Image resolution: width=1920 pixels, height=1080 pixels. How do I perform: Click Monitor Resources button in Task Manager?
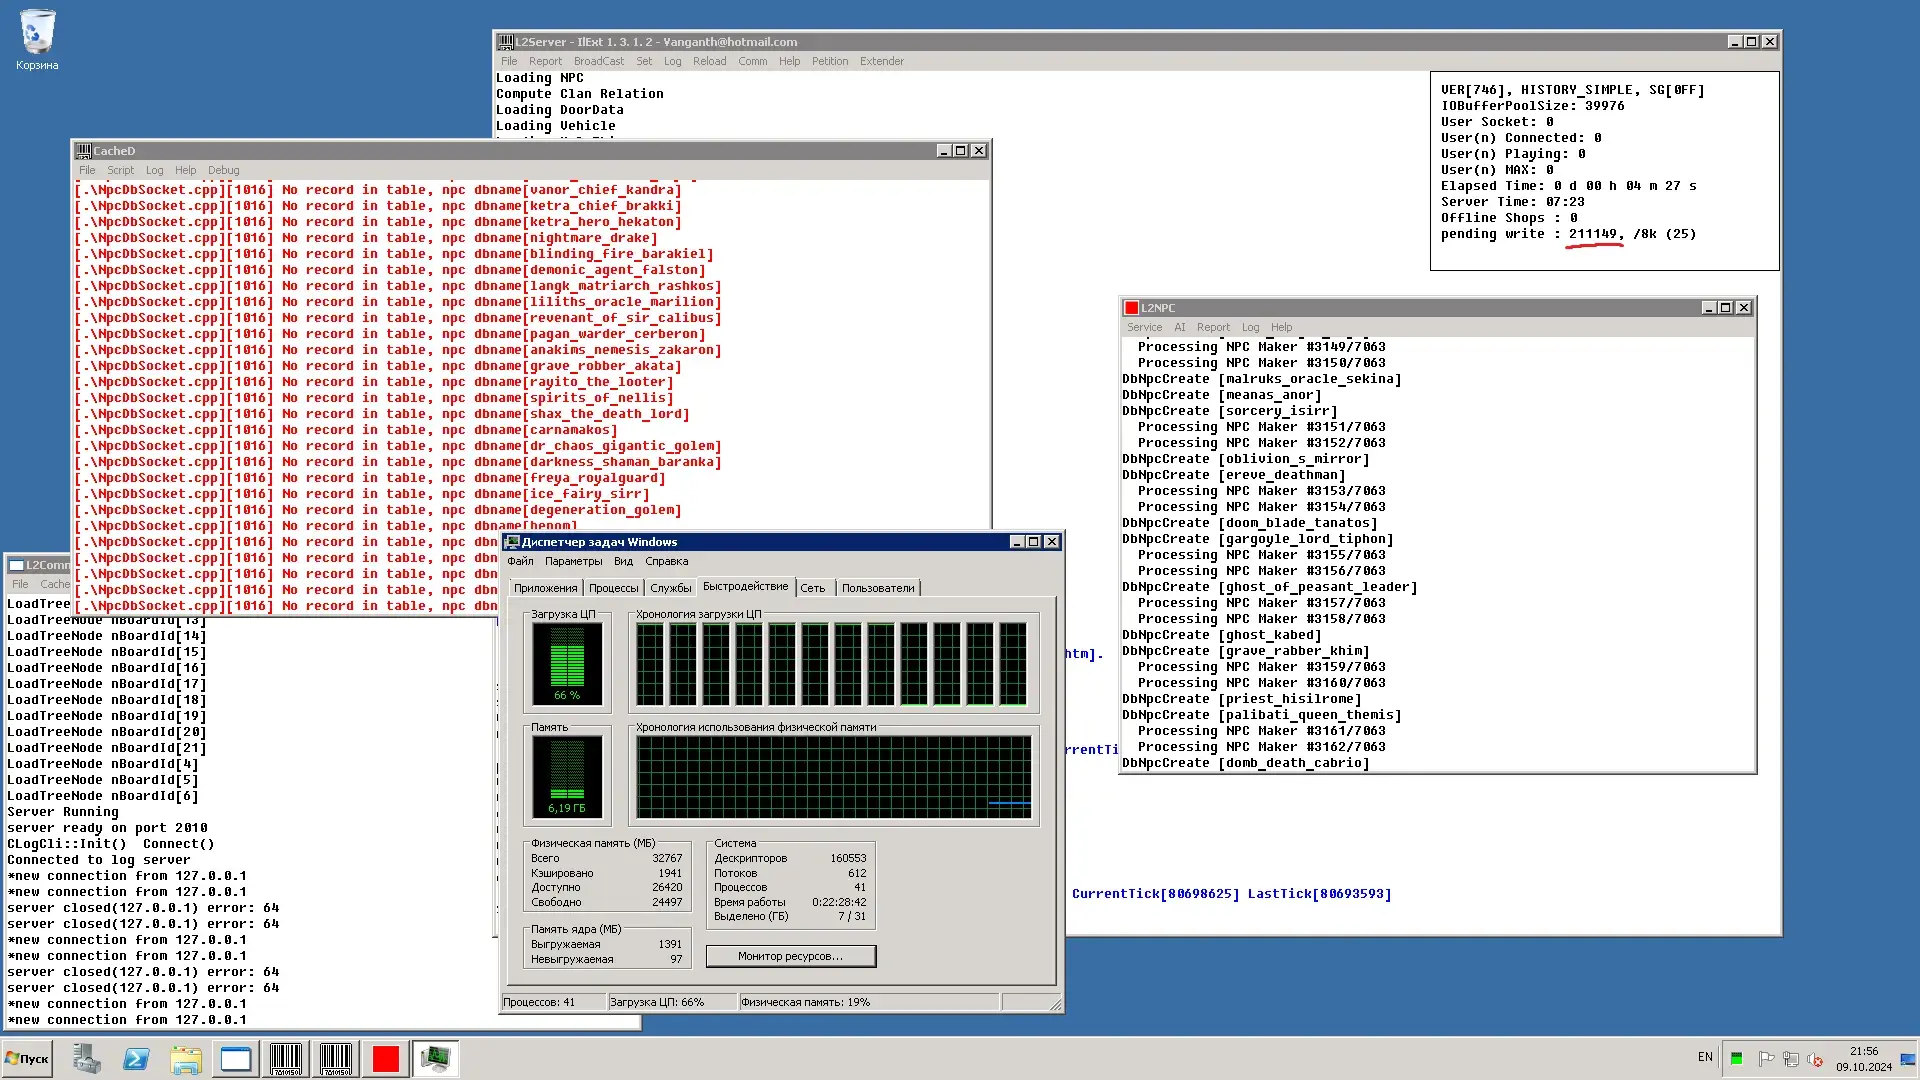790,955
